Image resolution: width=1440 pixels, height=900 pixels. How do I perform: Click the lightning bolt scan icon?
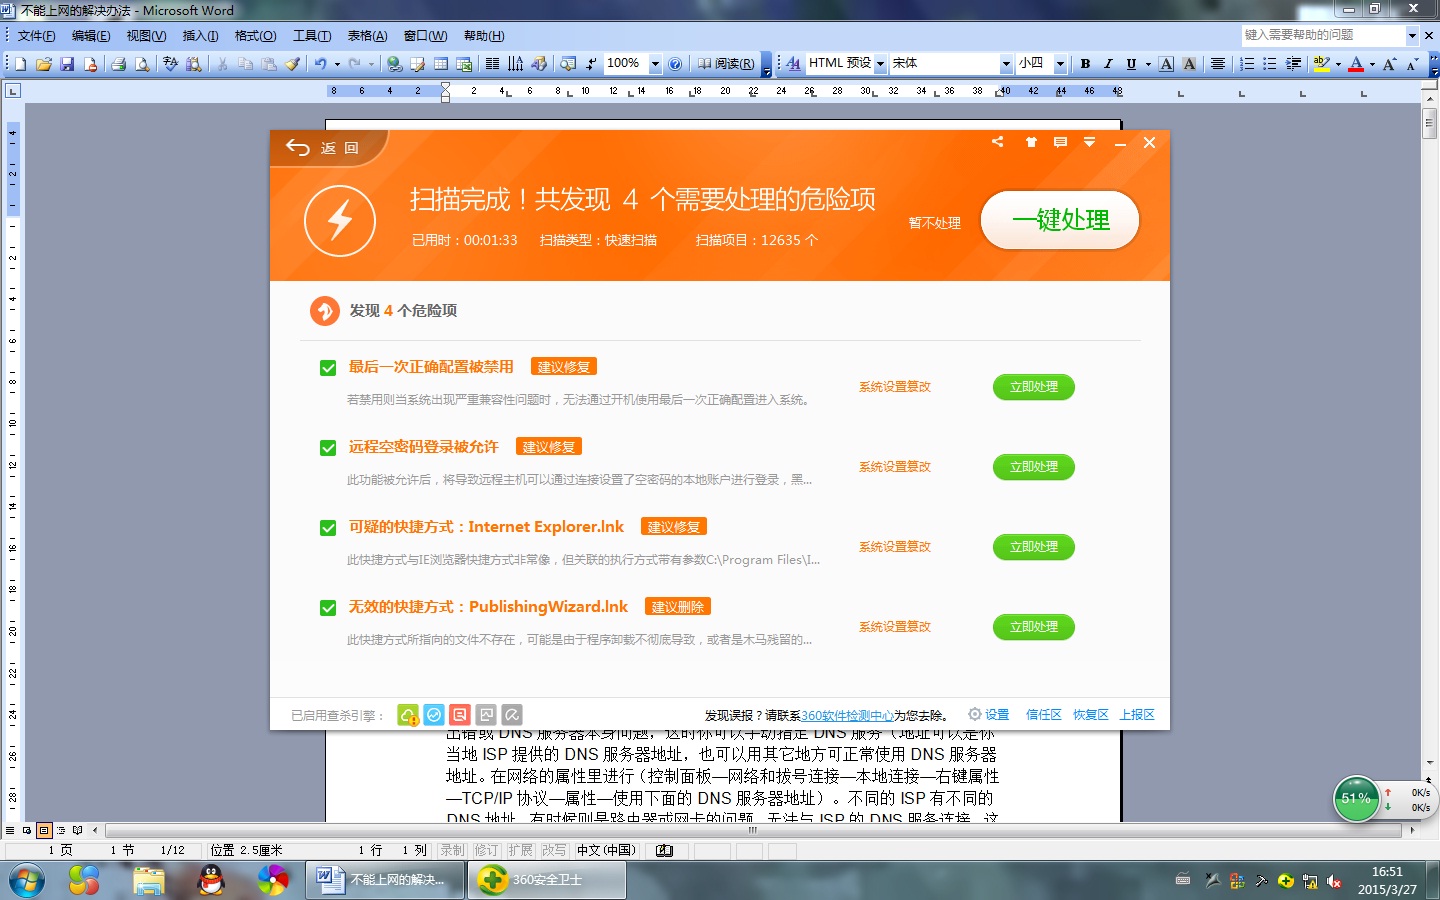(340, 220)
